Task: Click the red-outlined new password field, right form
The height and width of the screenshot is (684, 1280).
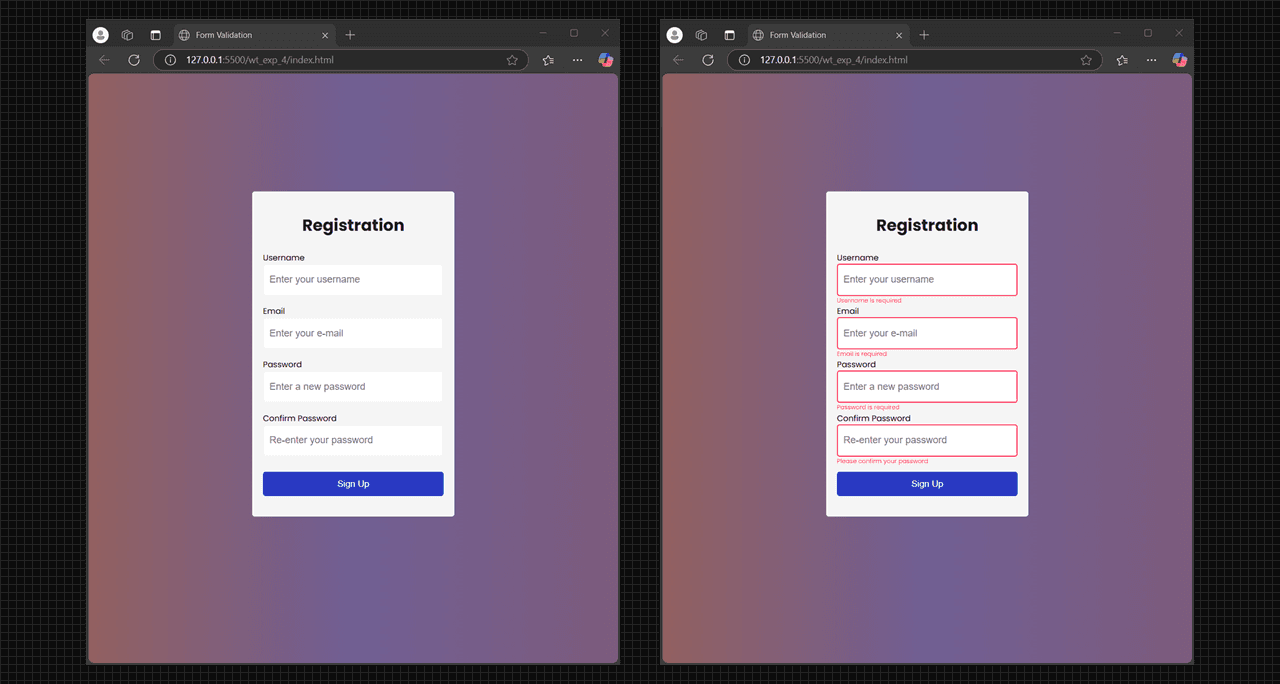Action: point(927,387)
